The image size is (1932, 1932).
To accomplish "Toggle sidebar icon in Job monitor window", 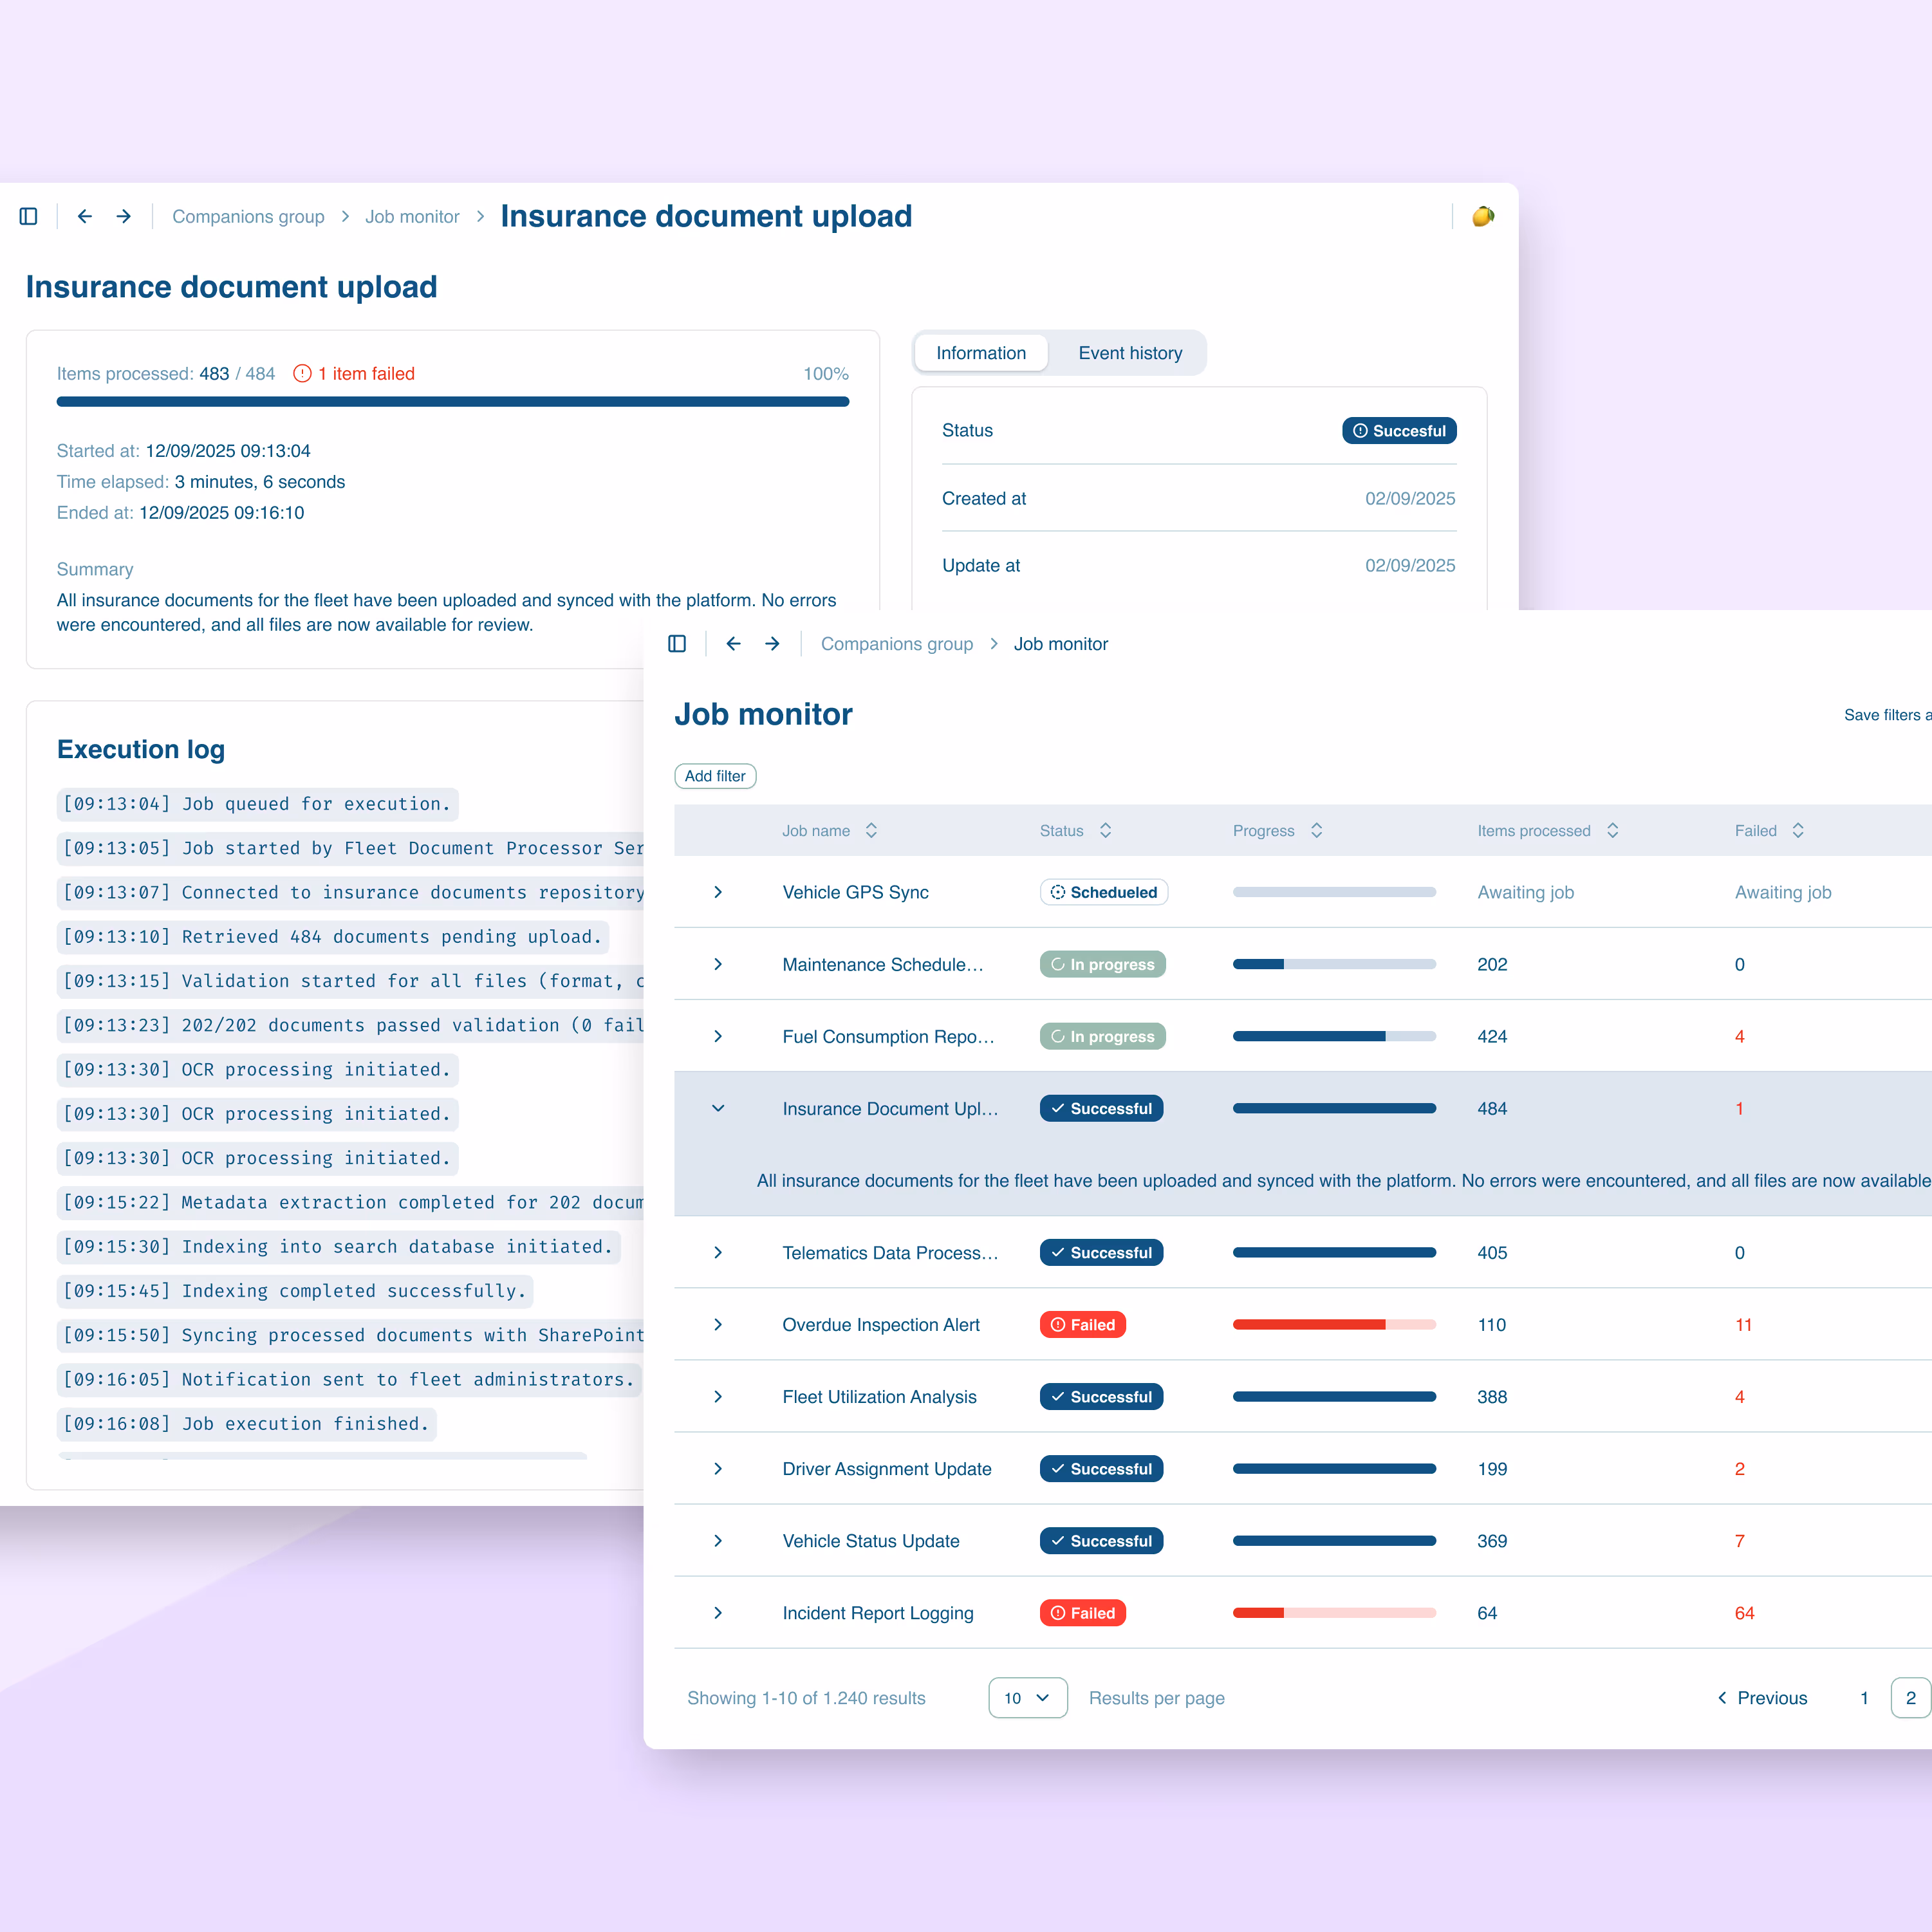I will click(x=677, y=644).
